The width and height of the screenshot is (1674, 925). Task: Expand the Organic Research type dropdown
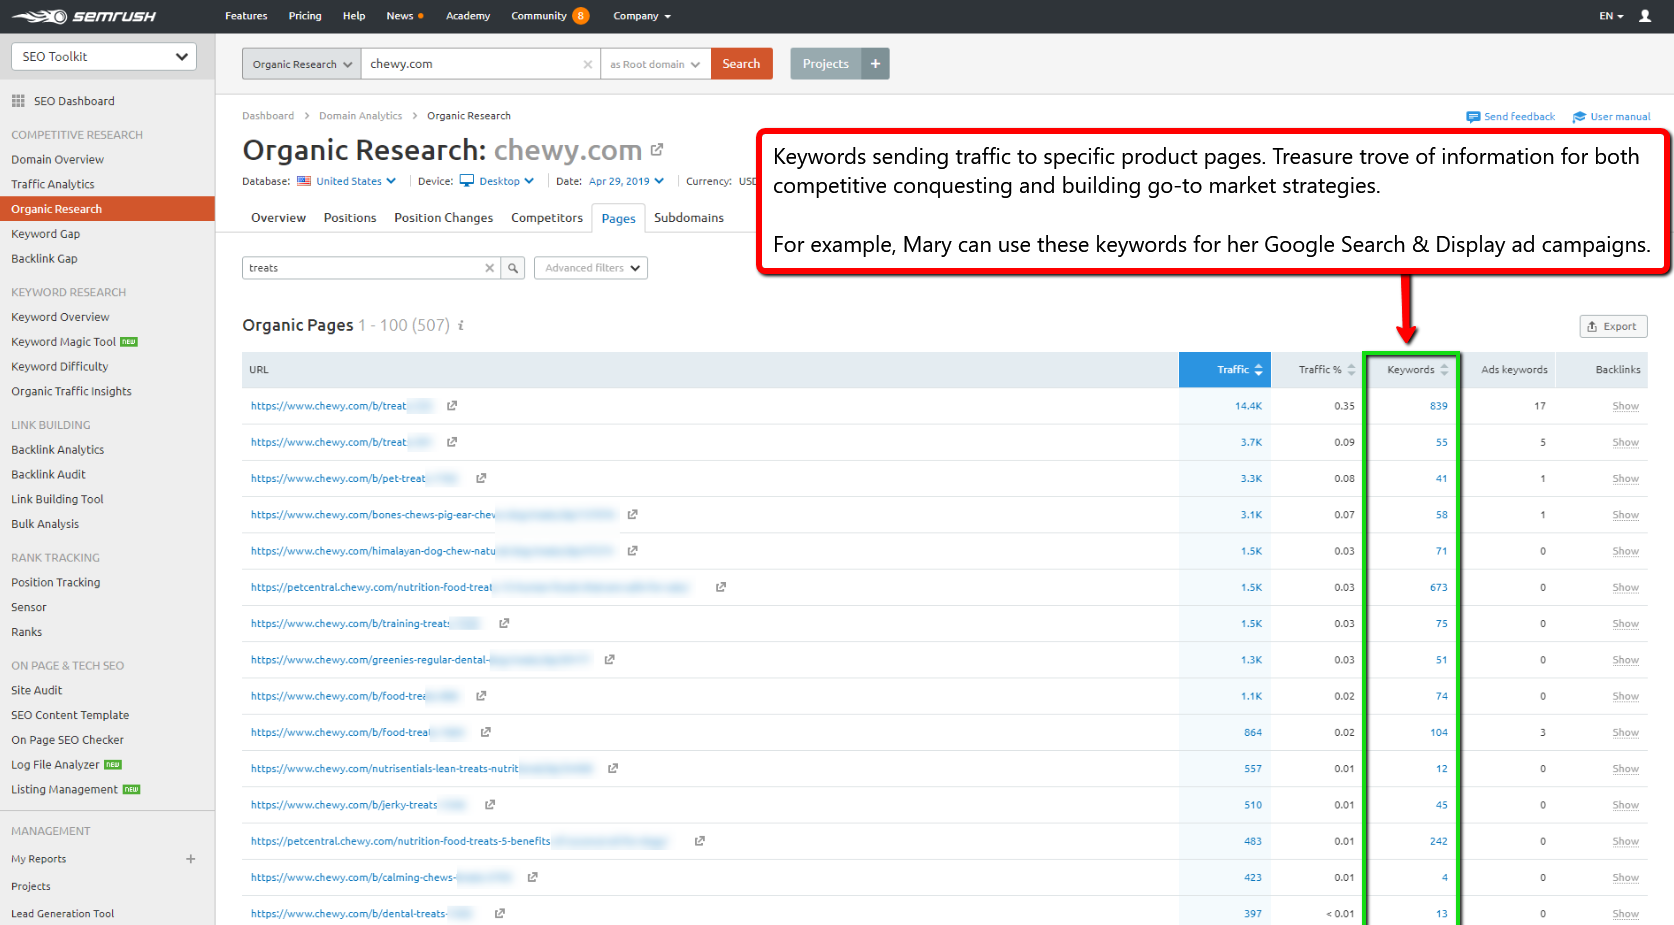[x=302, y=64]
